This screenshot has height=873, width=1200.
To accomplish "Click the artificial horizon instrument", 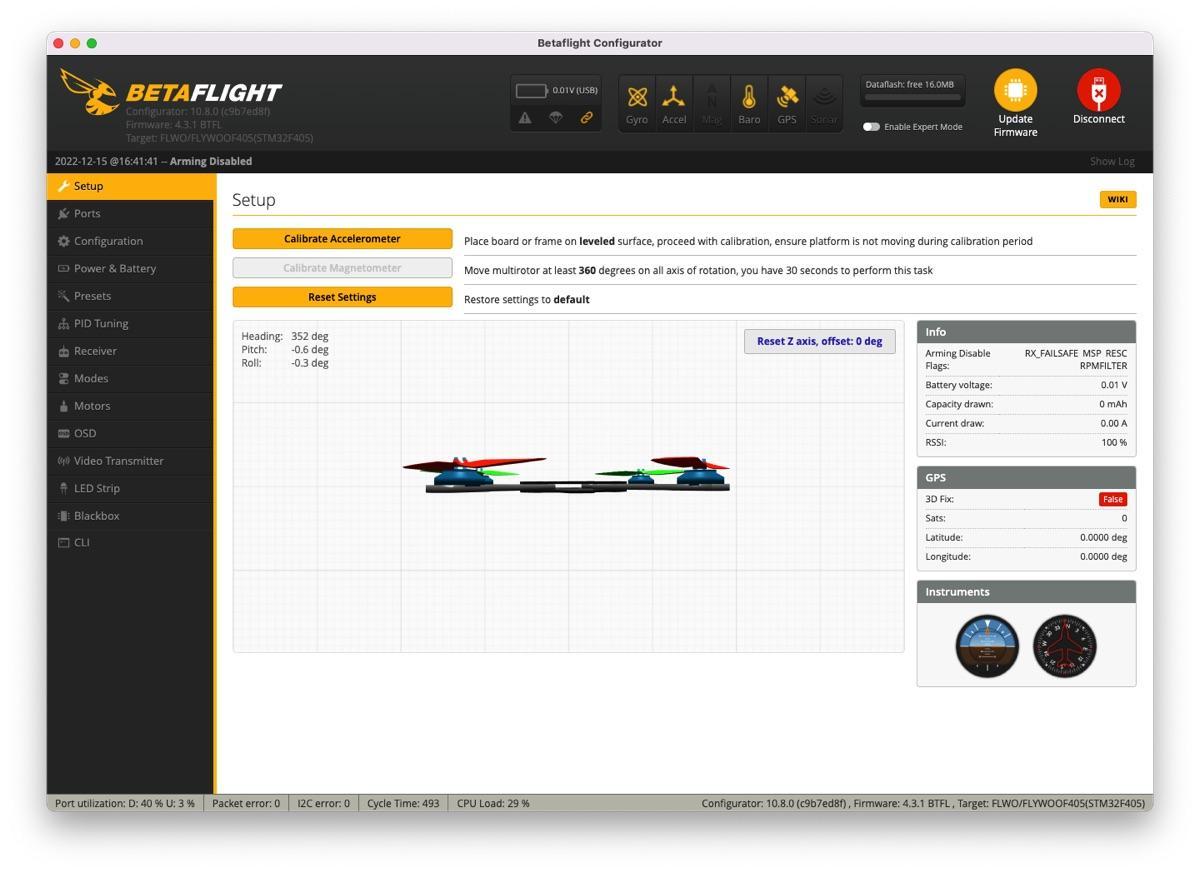I will (x=987, y=646).
